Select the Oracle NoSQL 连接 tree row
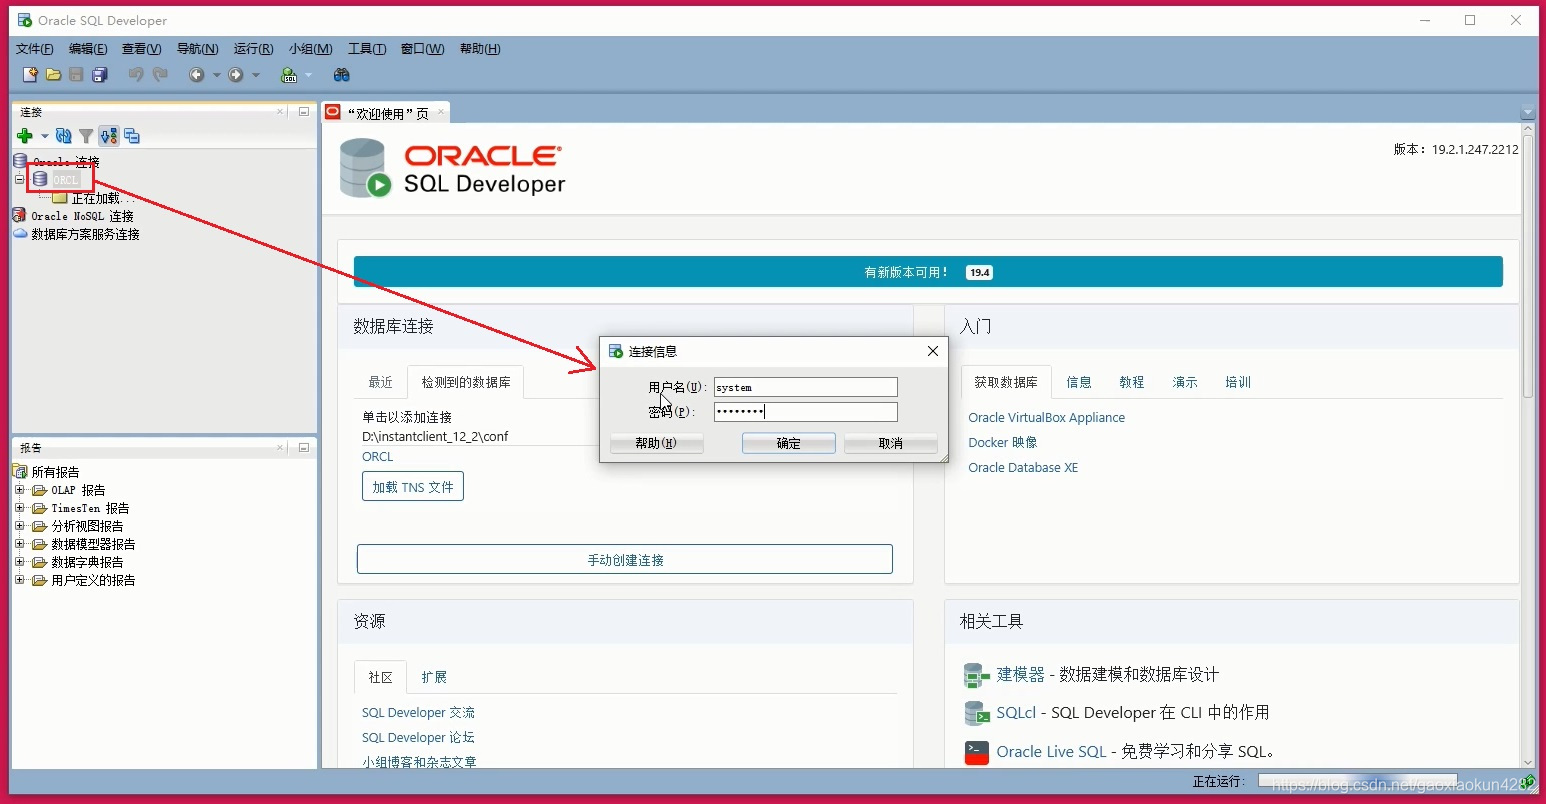This screenshot has height=804, width=1546. tap(73, 216)
